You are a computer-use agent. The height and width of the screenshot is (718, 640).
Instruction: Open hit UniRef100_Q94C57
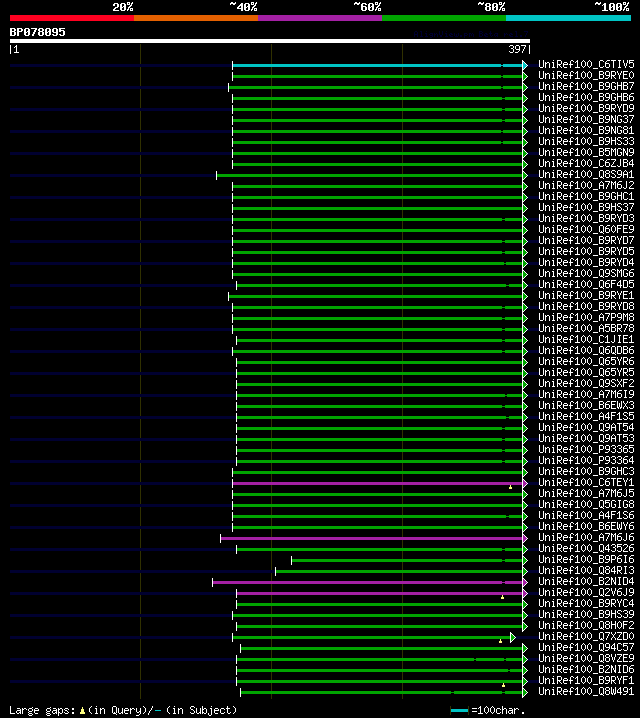(x=586, y=647)
